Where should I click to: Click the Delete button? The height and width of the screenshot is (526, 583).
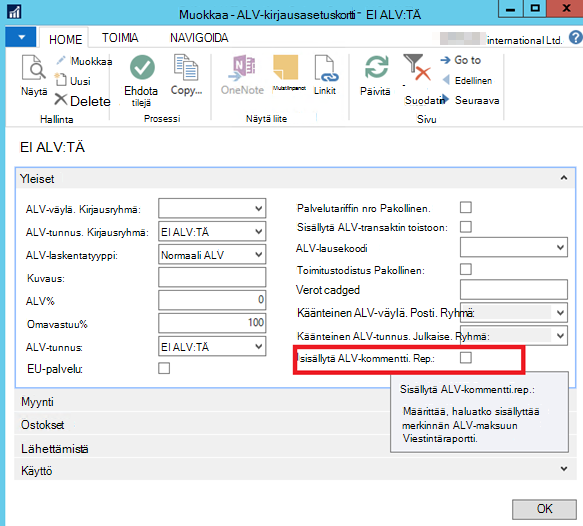click(83, 101)
